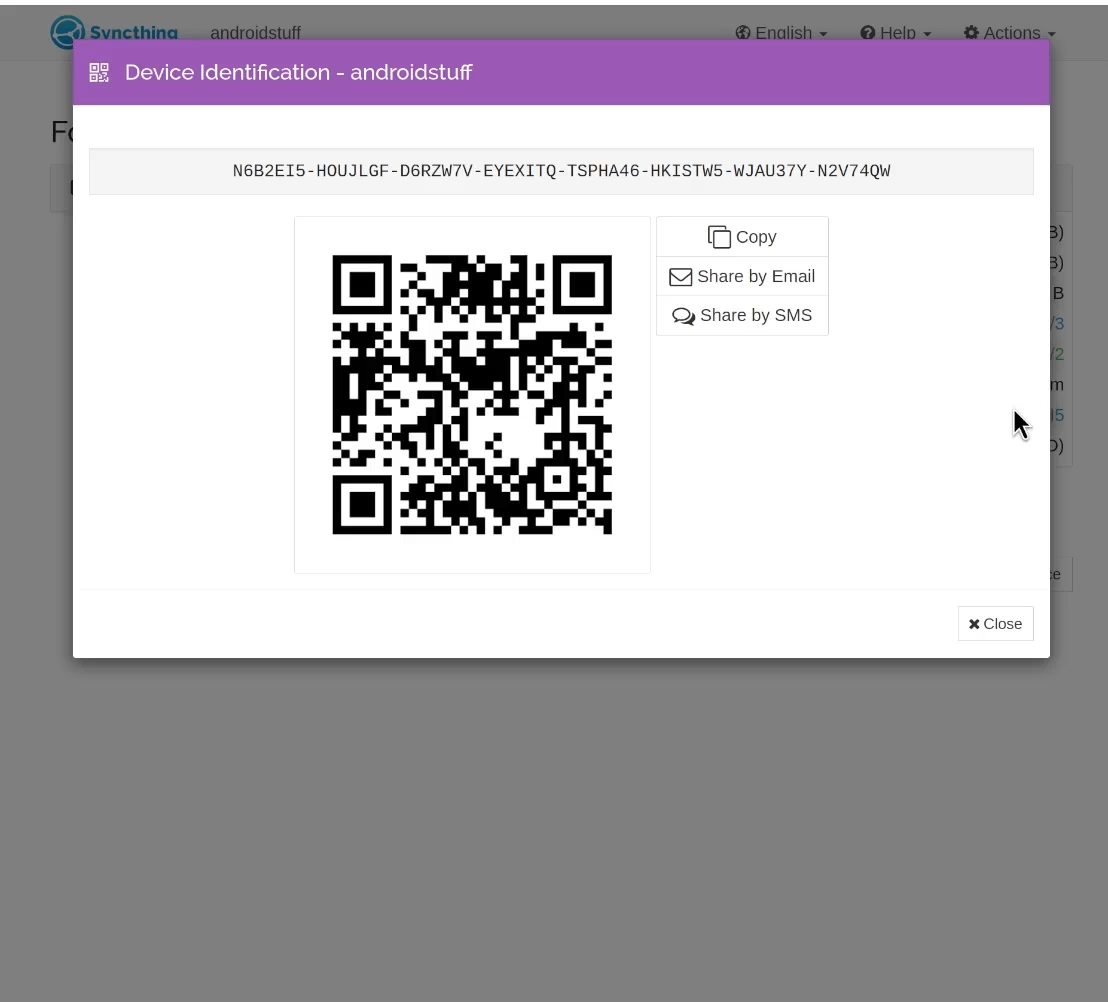This screenshot has width=1108, height=1002.
Task: Share device ID by Email
Action: [x=742, y=276]
